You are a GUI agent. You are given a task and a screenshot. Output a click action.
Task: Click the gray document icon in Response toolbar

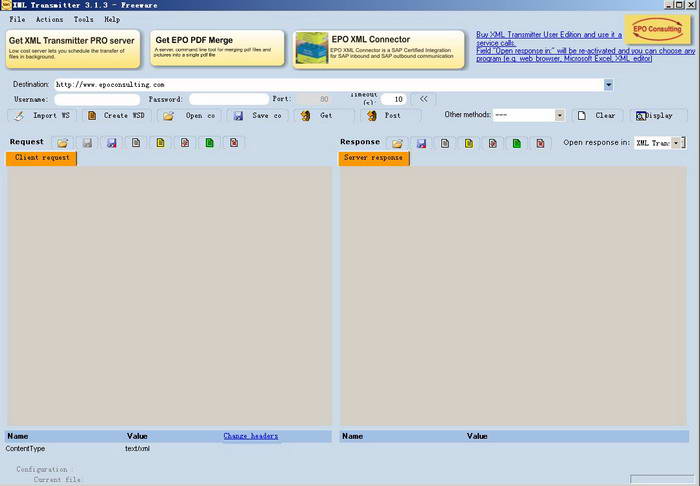click(x=445, y=143)
